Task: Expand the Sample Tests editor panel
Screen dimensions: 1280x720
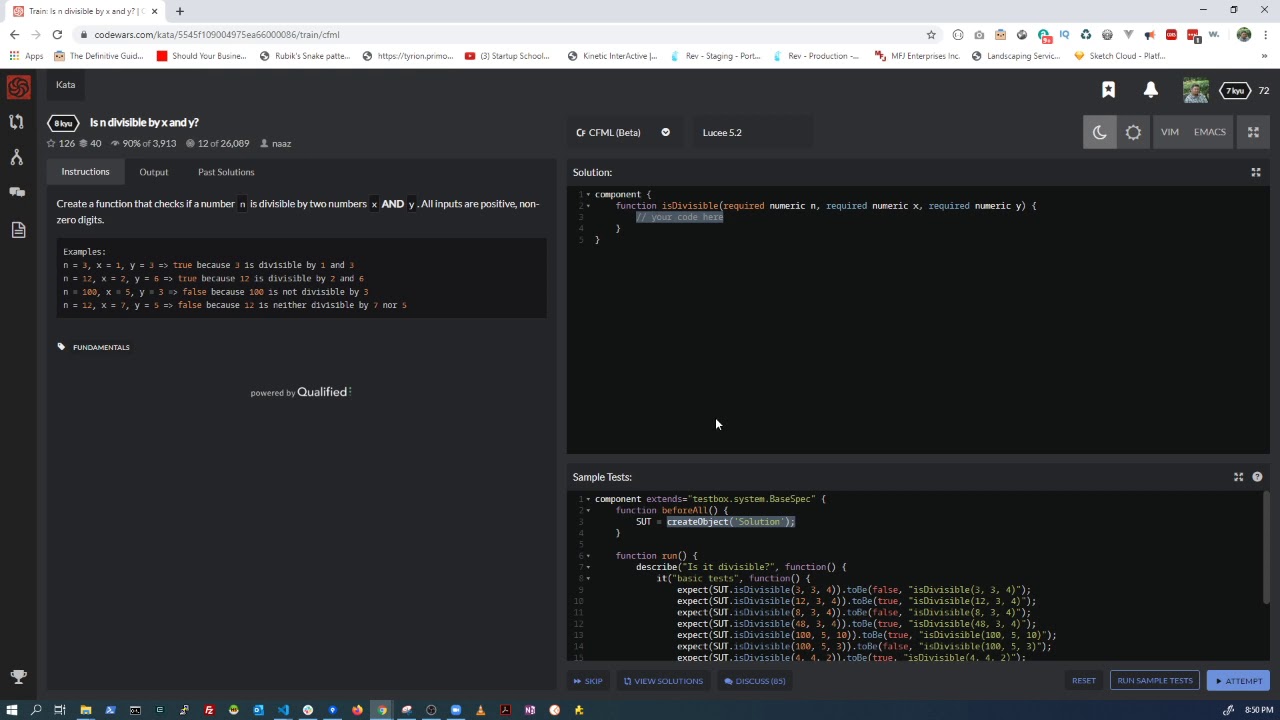Action: pos(1238,477)
